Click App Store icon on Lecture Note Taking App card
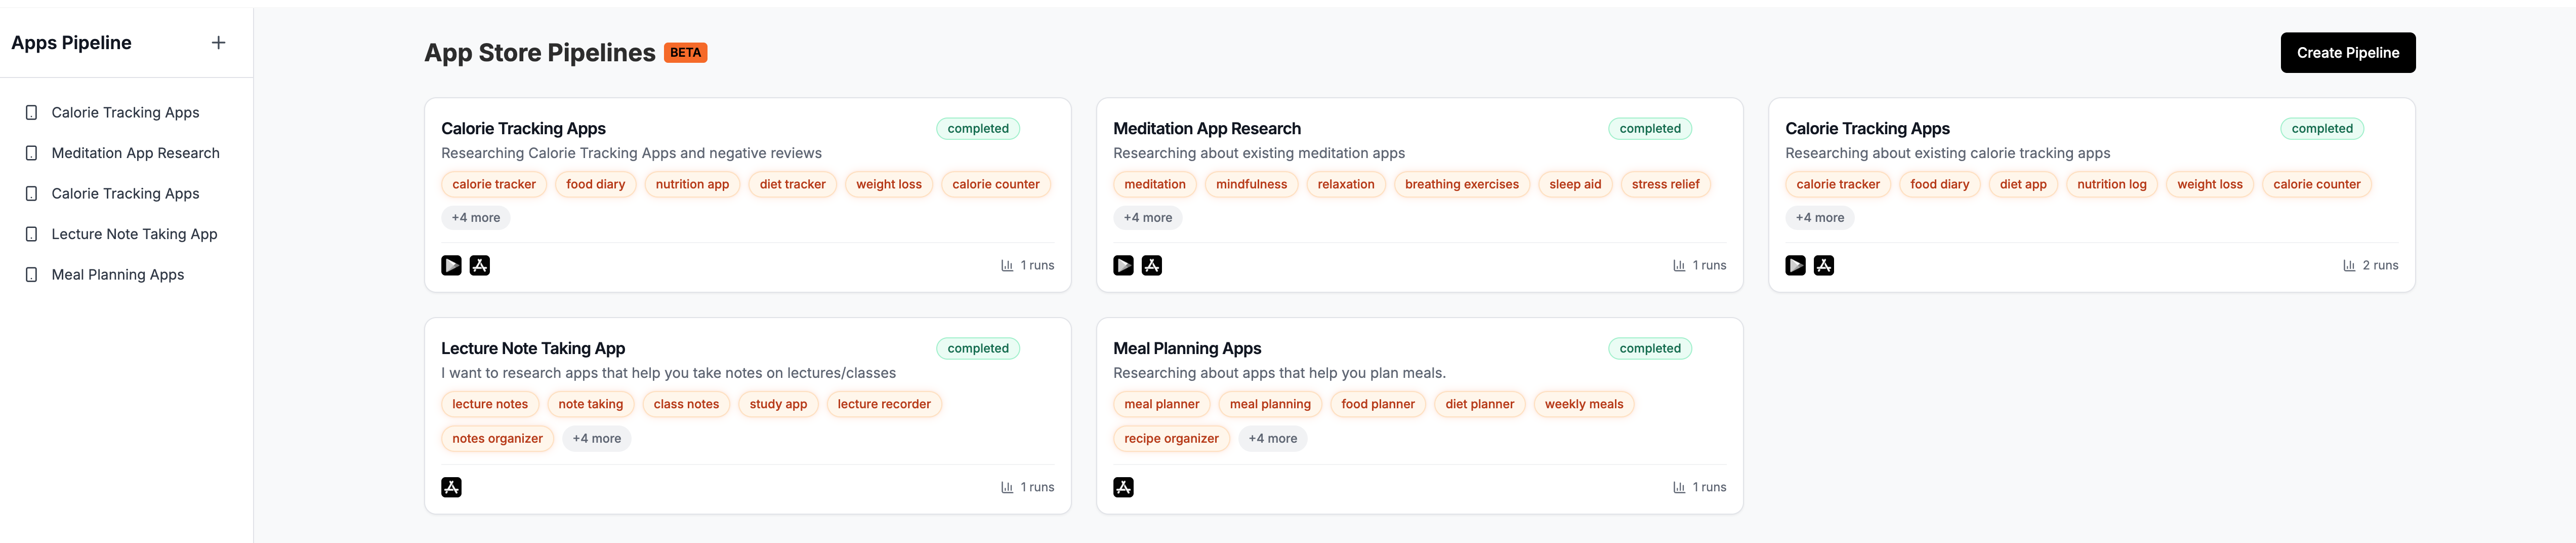The image size is (2576, 543). point(452,487)
